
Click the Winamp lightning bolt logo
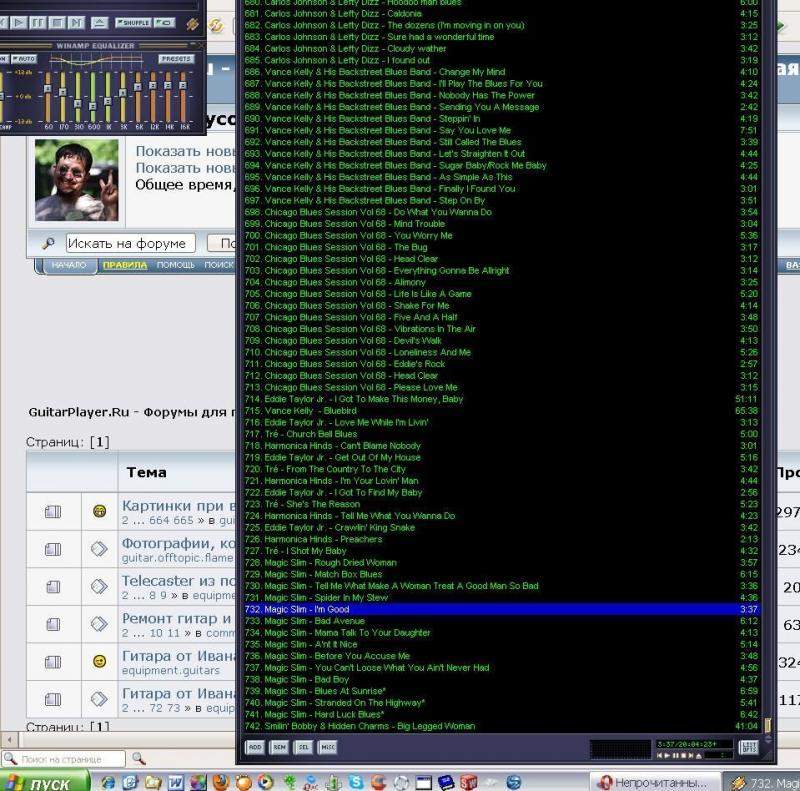[193, 24]
